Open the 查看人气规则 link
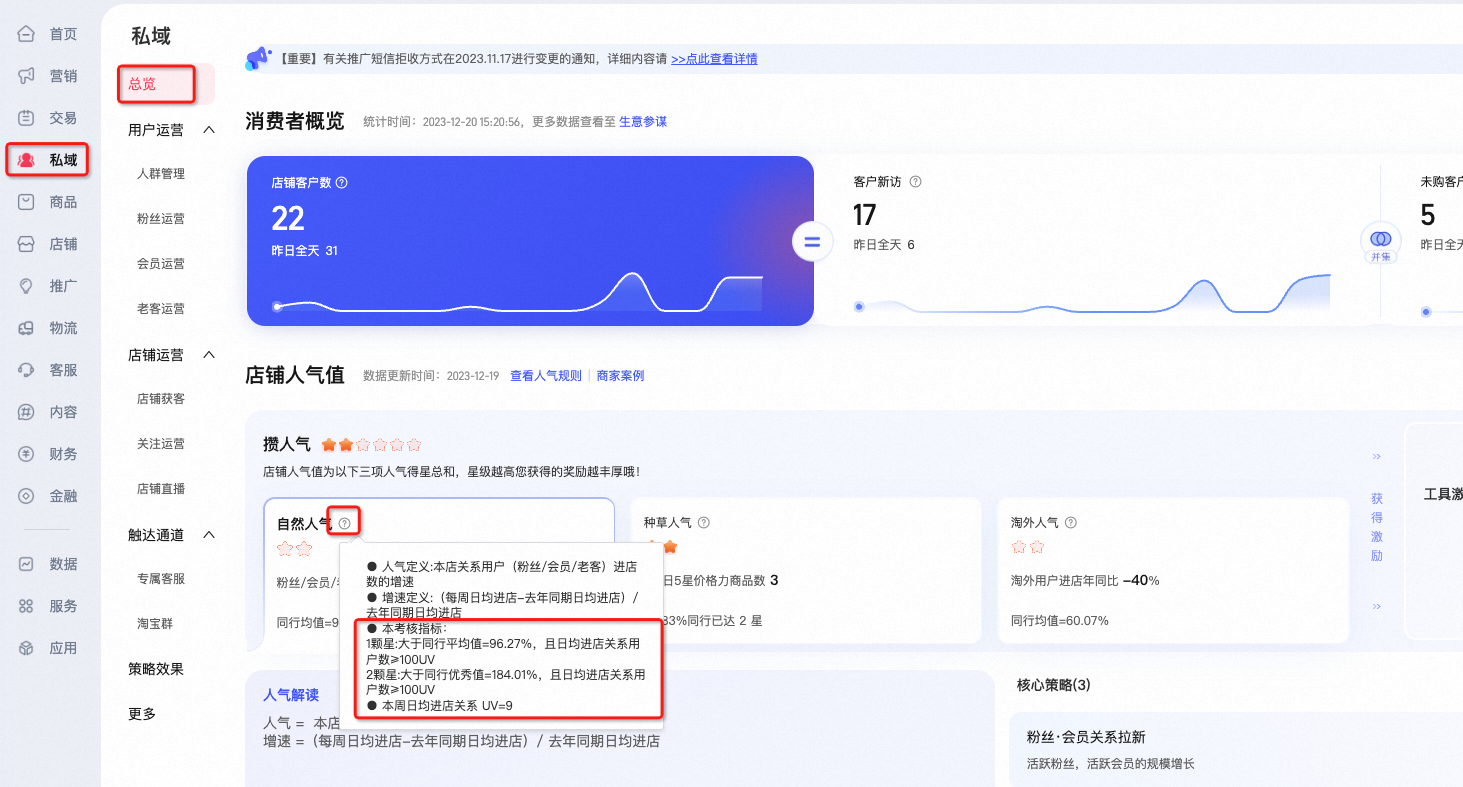1463x787 pixels. coord(546,376)
